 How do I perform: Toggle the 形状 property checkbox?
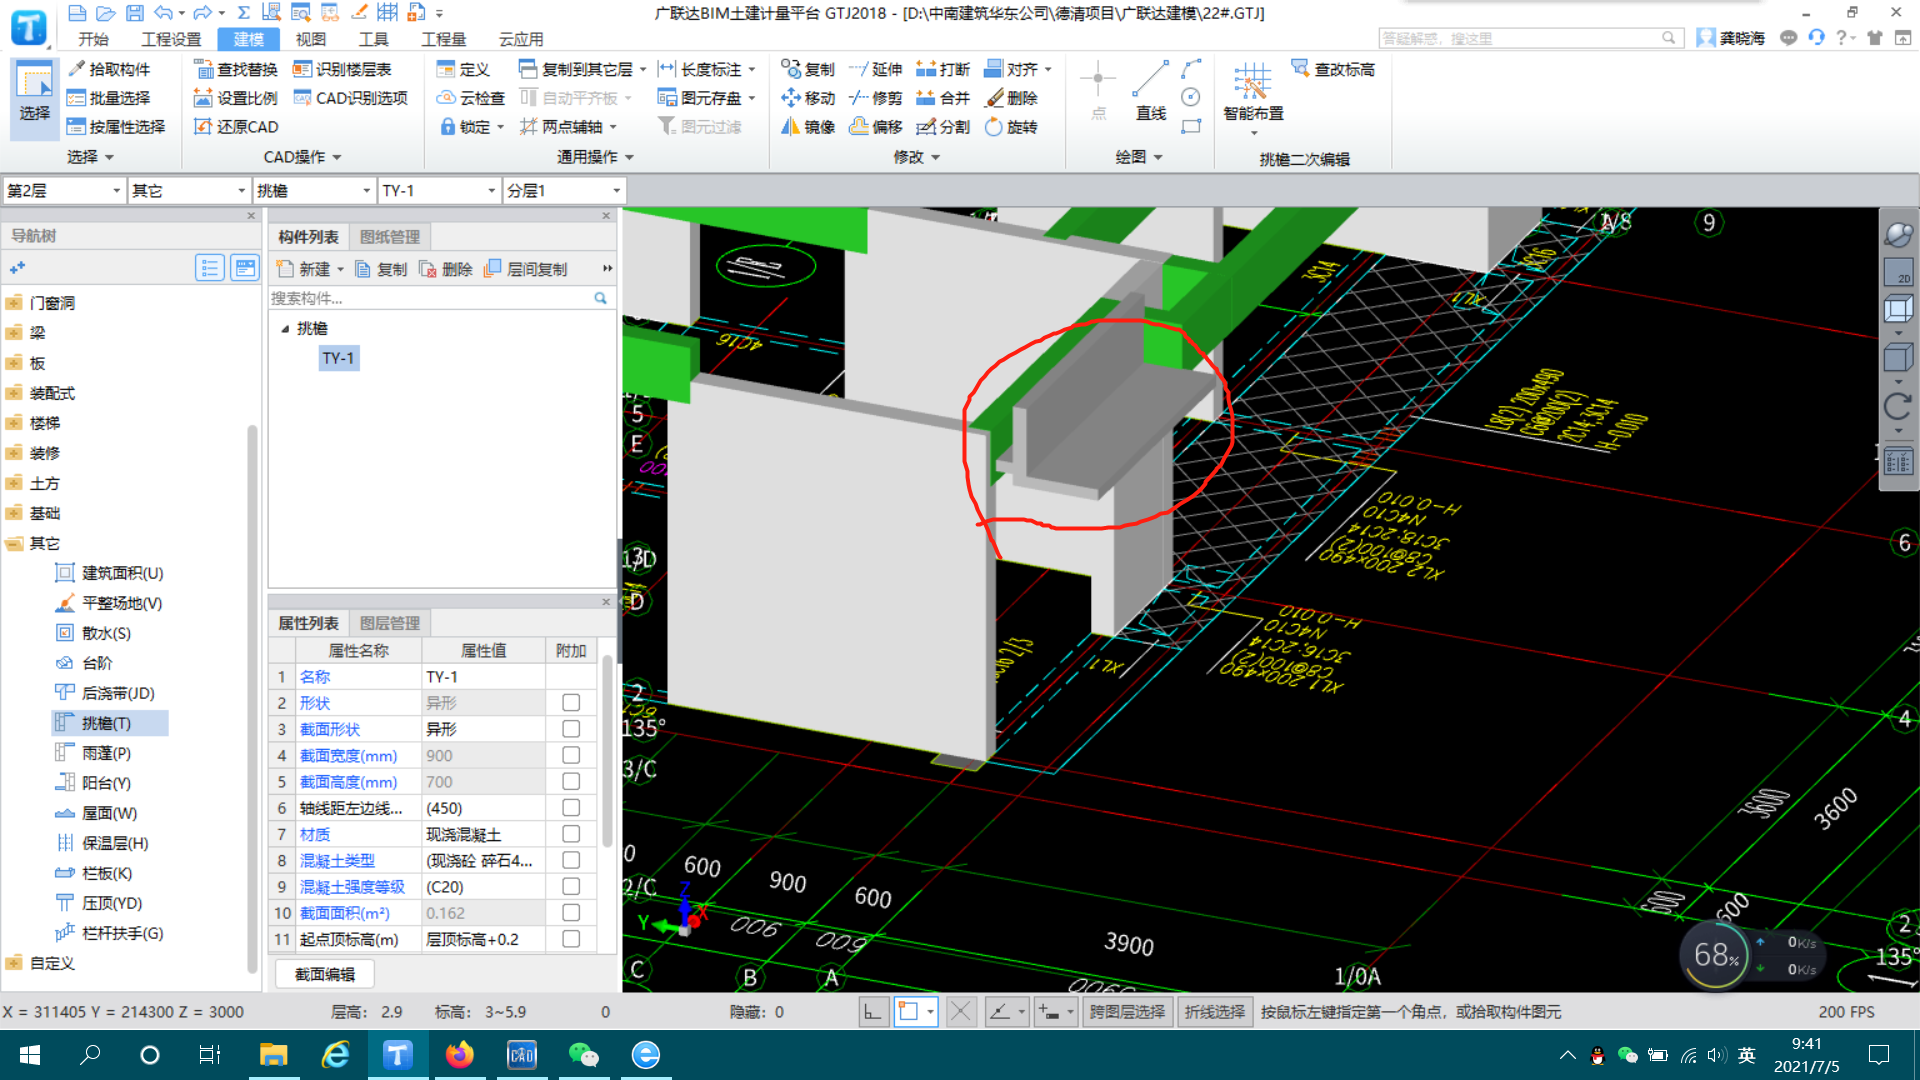(x=571, y=703)
